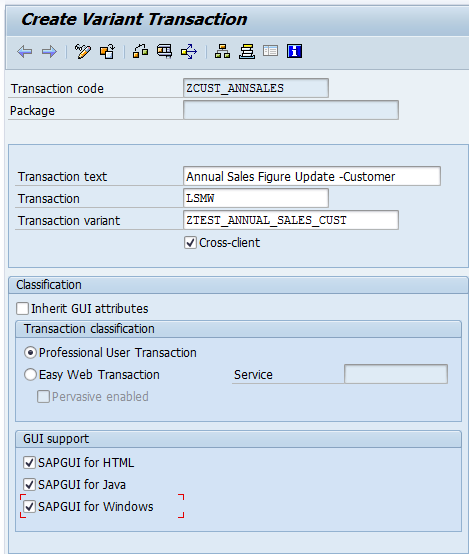
Task: Uncheck SAPGUI for HTML checkbox
Action: pyautogui.click(x=29, y=462)
